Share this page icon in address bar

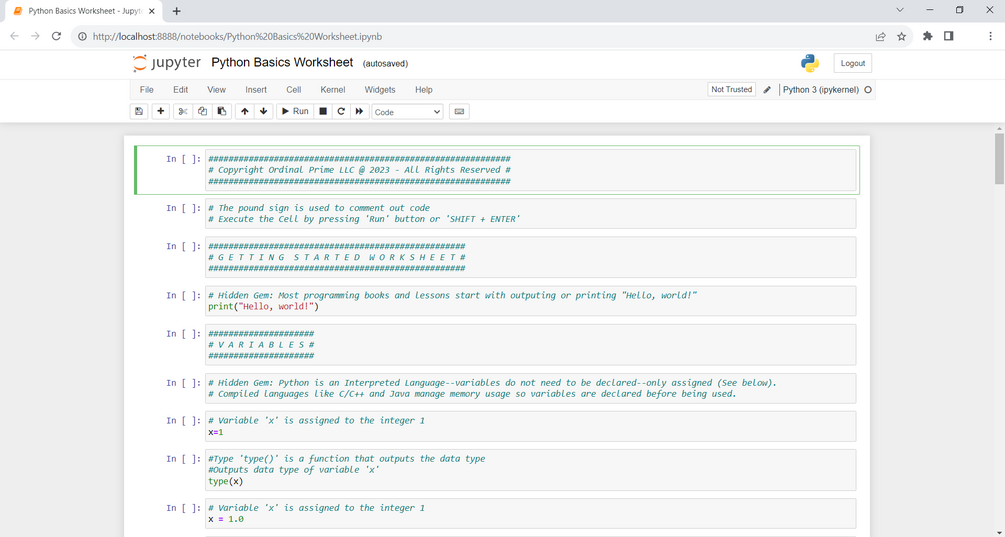[x=881, y=37]
